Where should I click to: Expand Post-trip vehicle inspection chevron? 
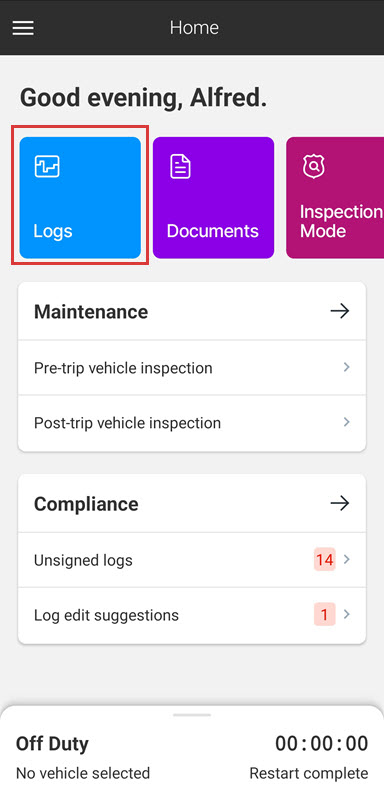[347, 422]
